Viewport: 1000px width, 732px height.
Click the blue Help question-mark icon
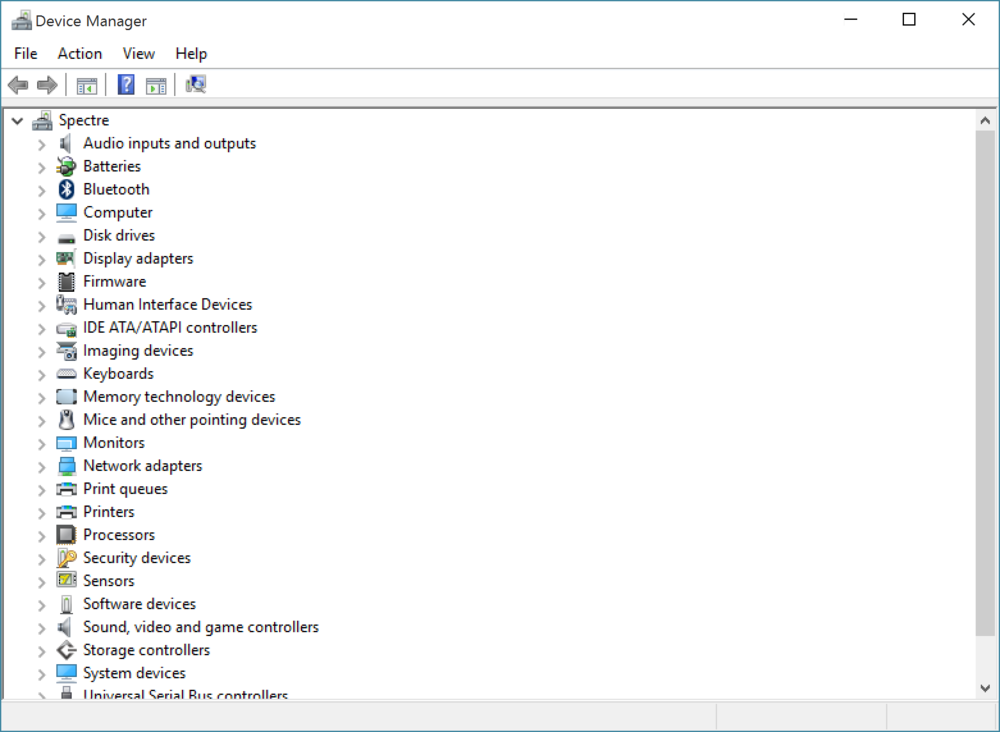pyautogui.click(x=126, y=84)
